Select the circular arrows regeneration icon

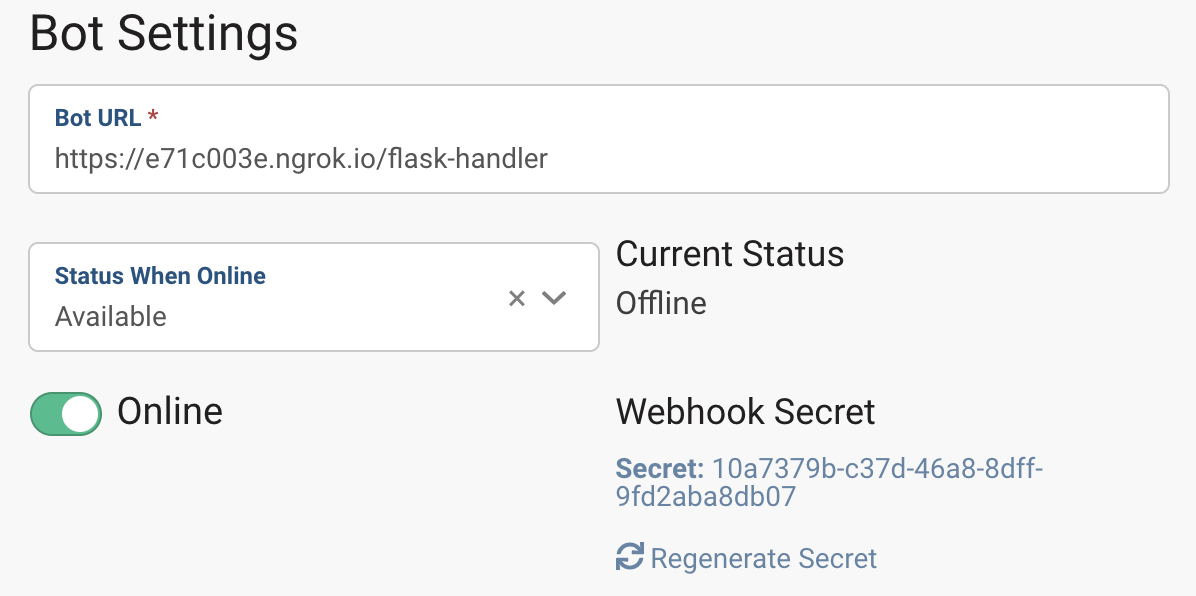[628, 557]
